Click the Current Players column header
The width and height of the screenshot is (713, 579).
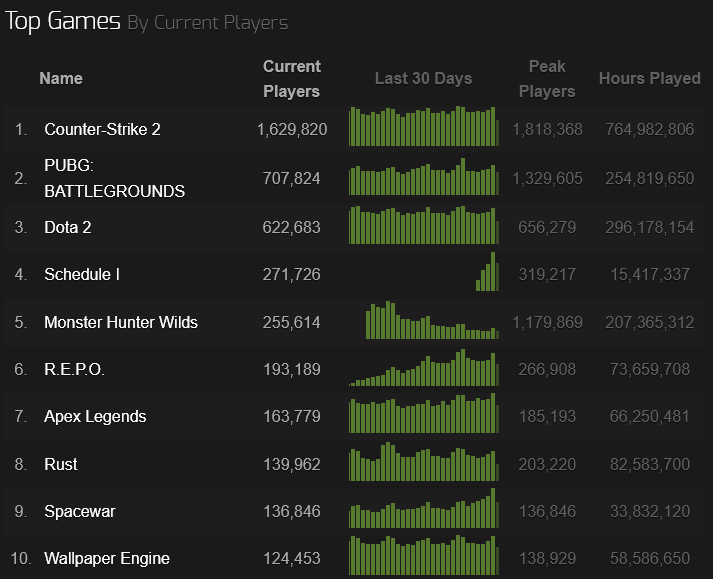click(291, 79)
